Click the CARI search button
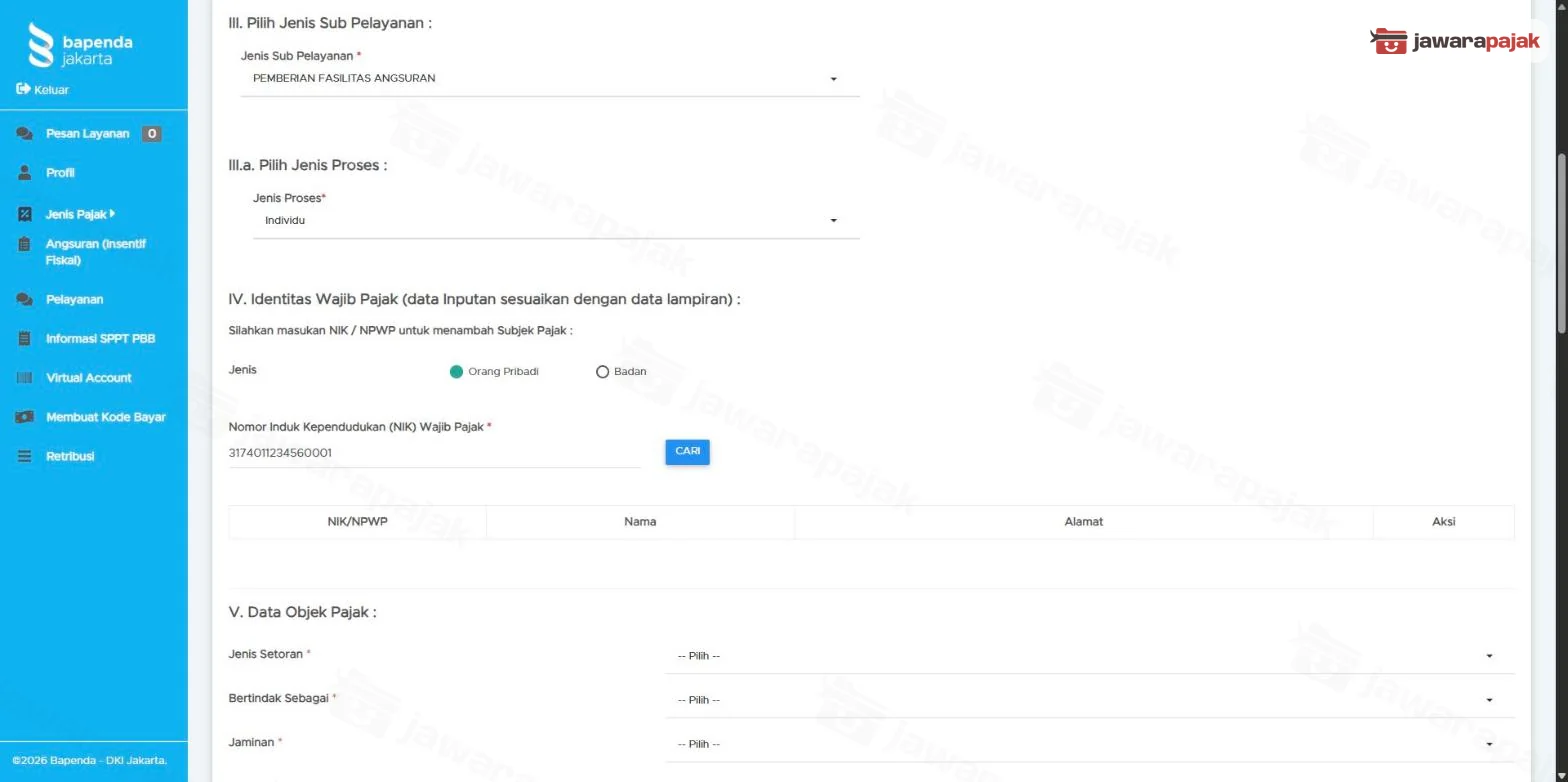The image size is (1568, 782). click(687, 452)
